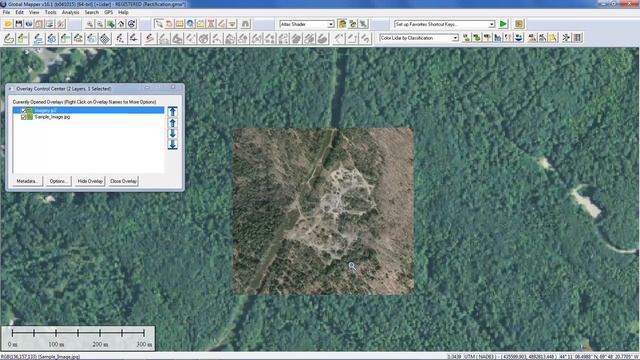This screenshot has width=640, height=360.
Task: Move selected overlay up one level
Action: point(173,123)
